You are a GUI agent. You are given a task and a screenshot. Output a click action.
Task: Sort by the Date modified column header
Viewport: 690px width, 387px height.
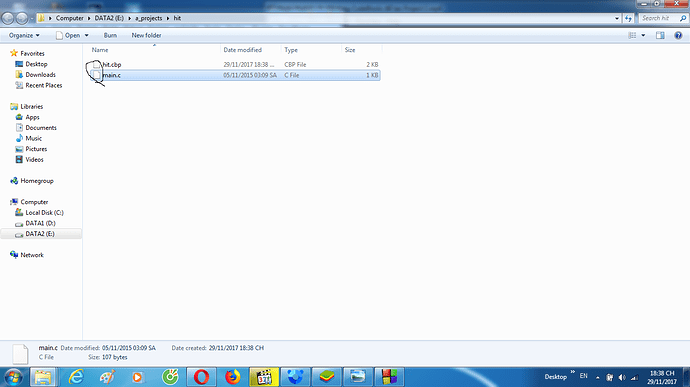(x=250, y=50)
